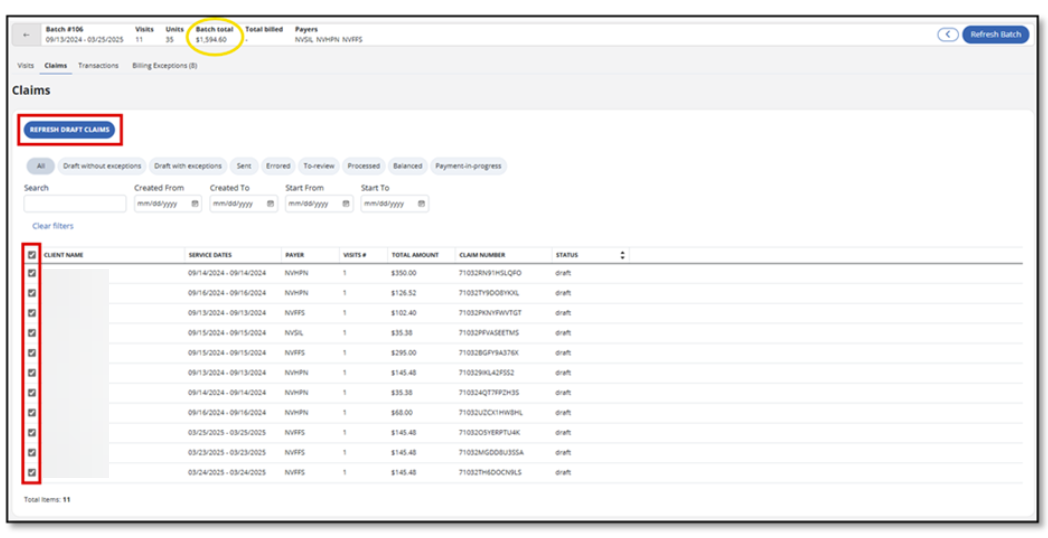Screen dimensions: 1048x538
Task: Select the Payment-in-progress filter chip
Action: coord(468,166)
